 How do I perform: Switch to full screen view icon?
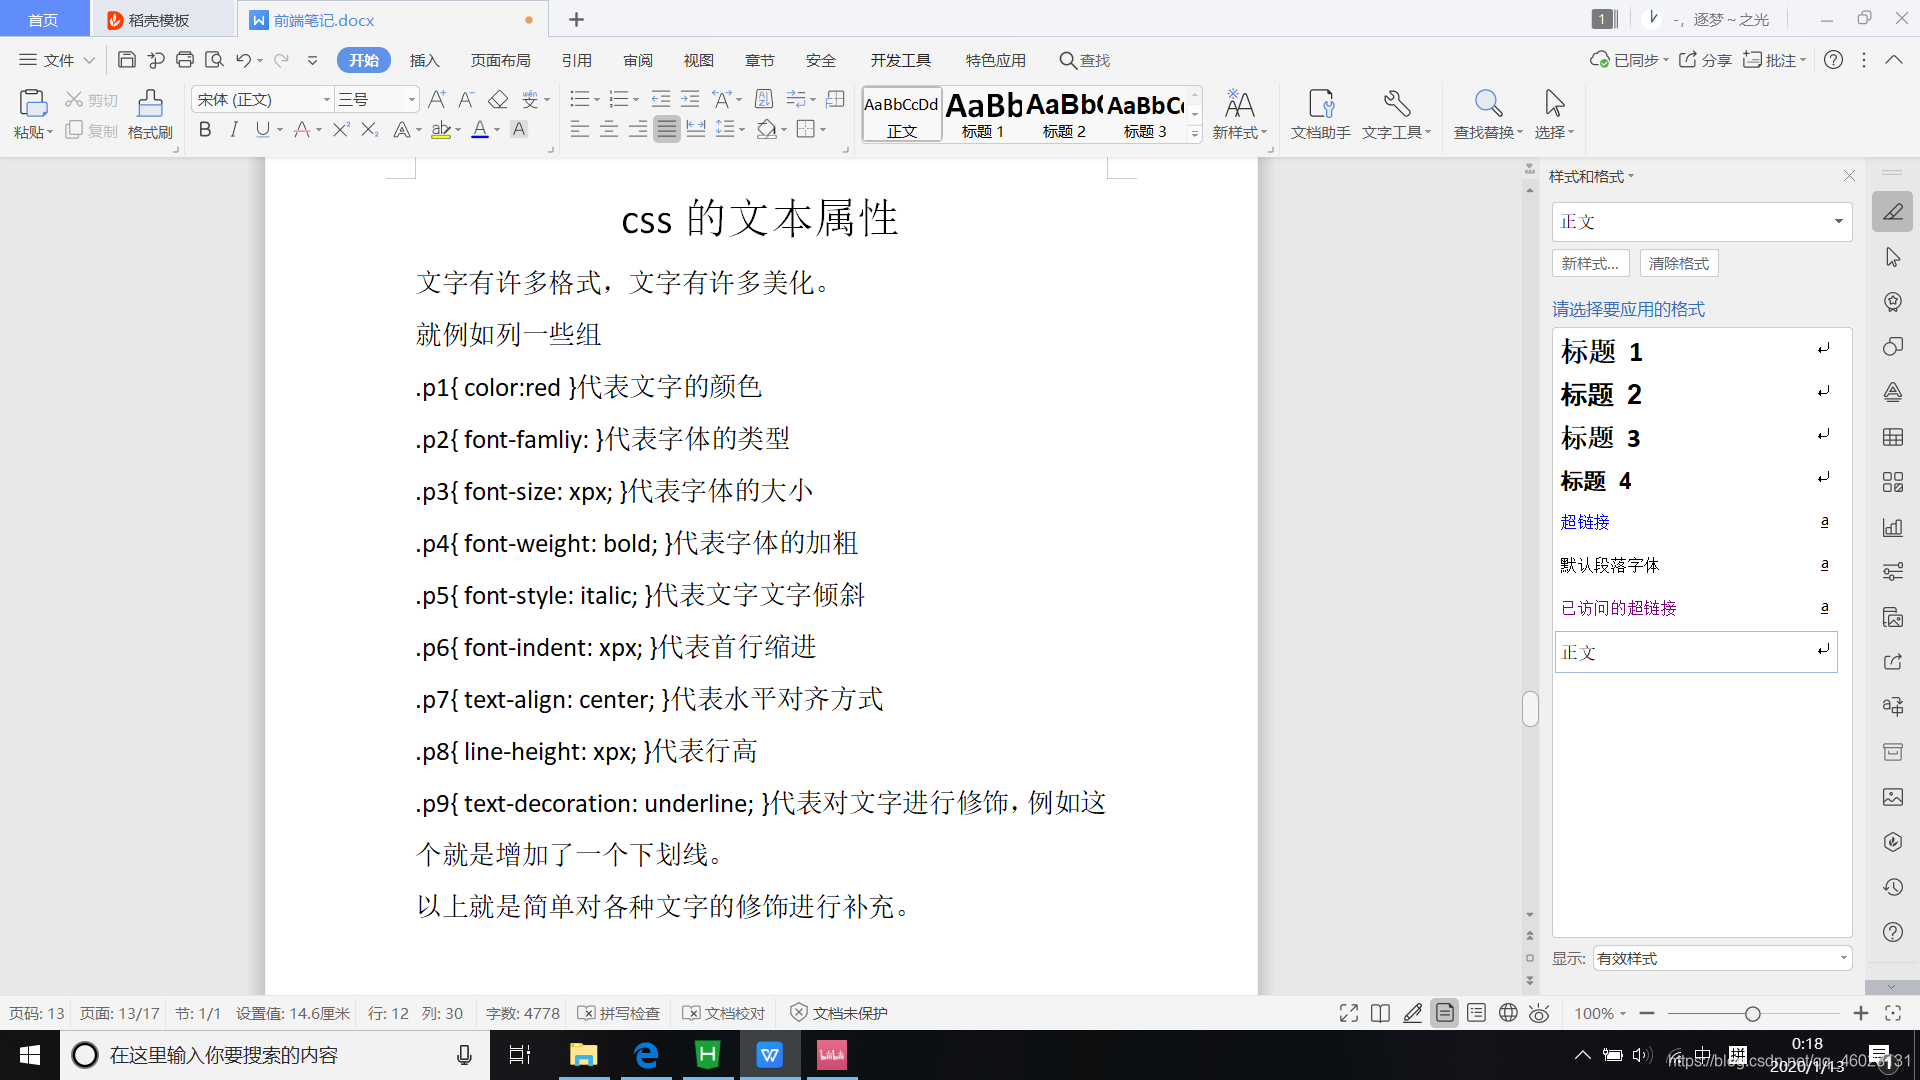coord(1349,1013)
